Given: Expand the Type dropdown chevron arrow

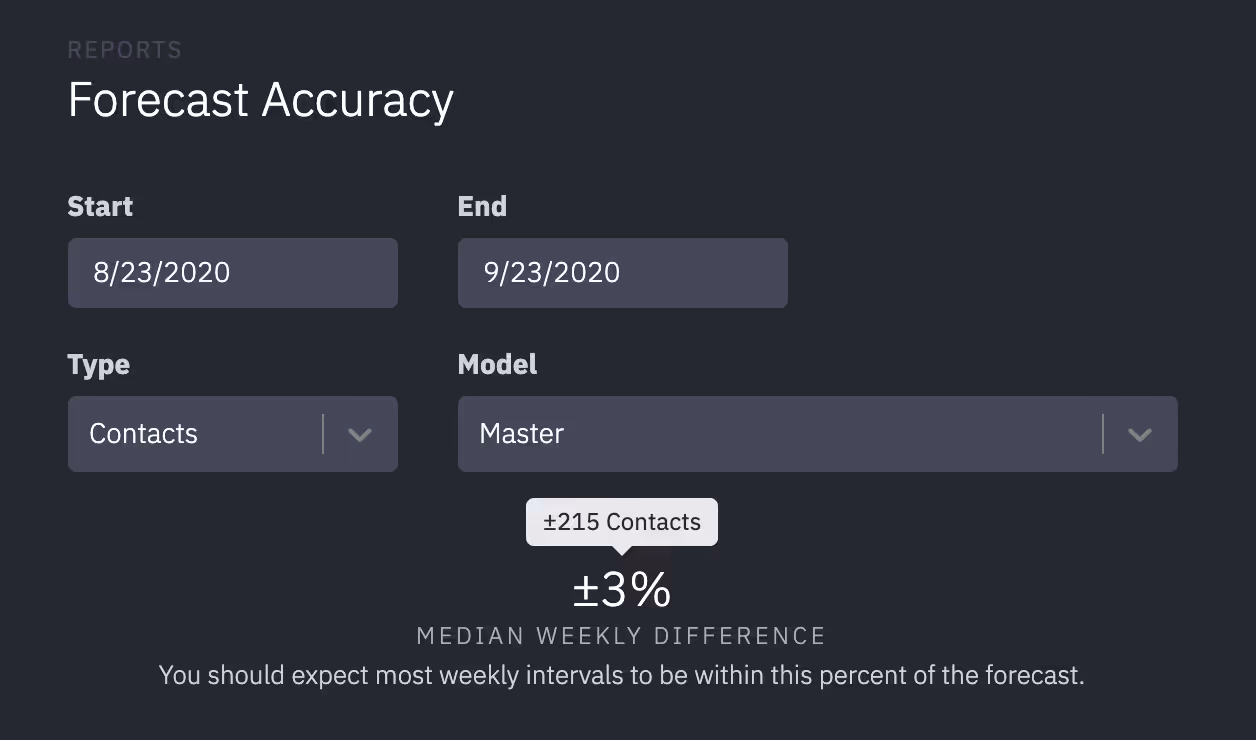Looking at the screenshot, I should pyautogui.click(x=360, y=434).
